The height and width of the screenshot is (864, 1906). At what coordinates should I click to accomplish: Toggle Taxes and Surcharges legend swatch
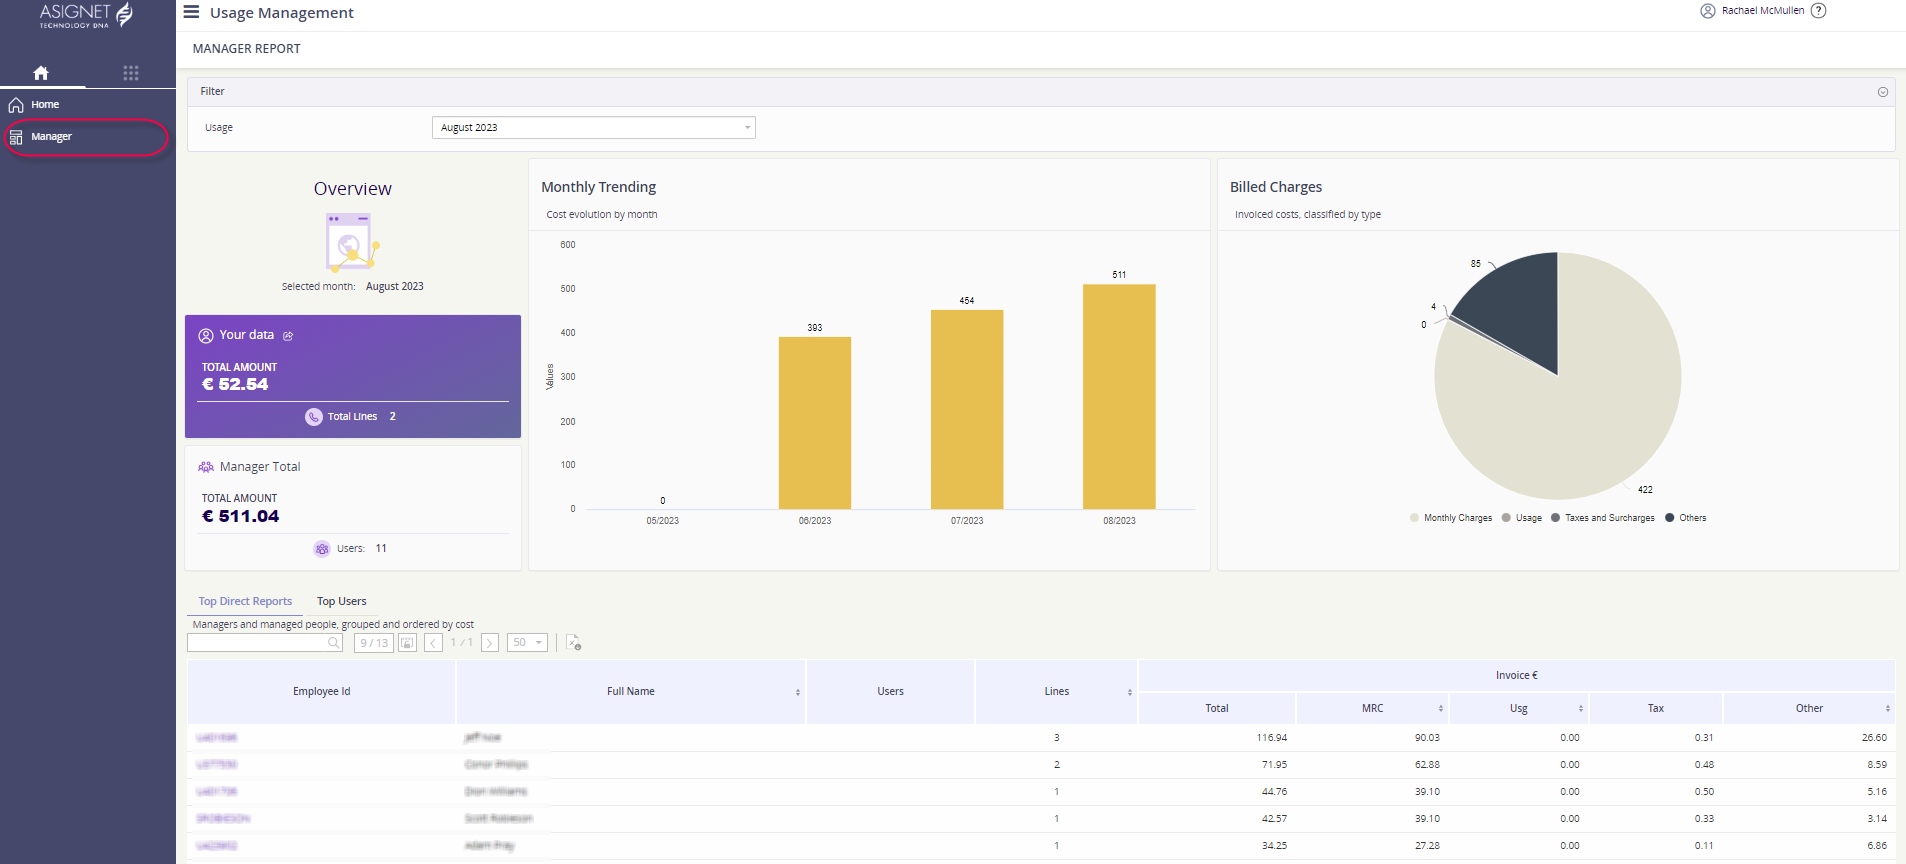coord(1555,518)
